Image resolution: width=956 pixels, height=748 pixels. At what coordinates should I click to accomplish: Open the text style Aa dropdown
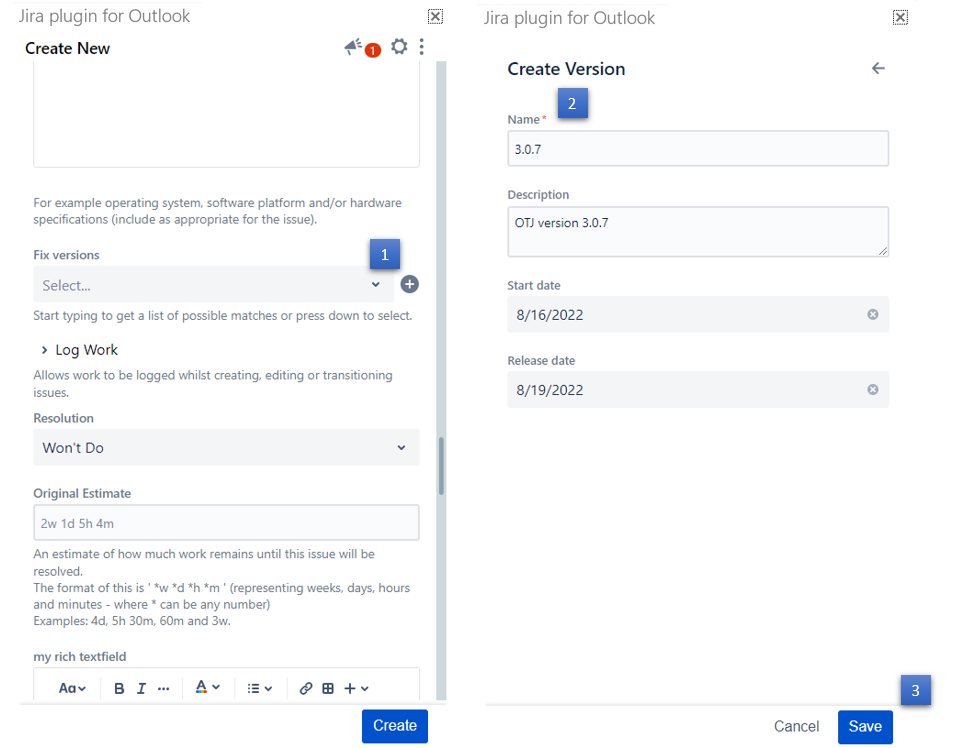coord(72,689)
